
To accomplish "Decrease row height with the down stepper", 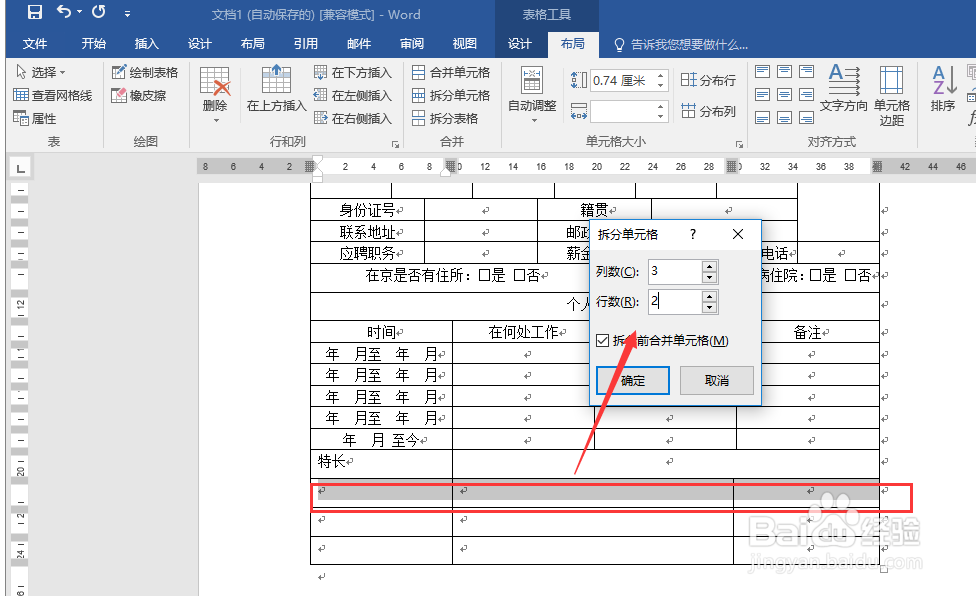I will (x=661, y=85).
